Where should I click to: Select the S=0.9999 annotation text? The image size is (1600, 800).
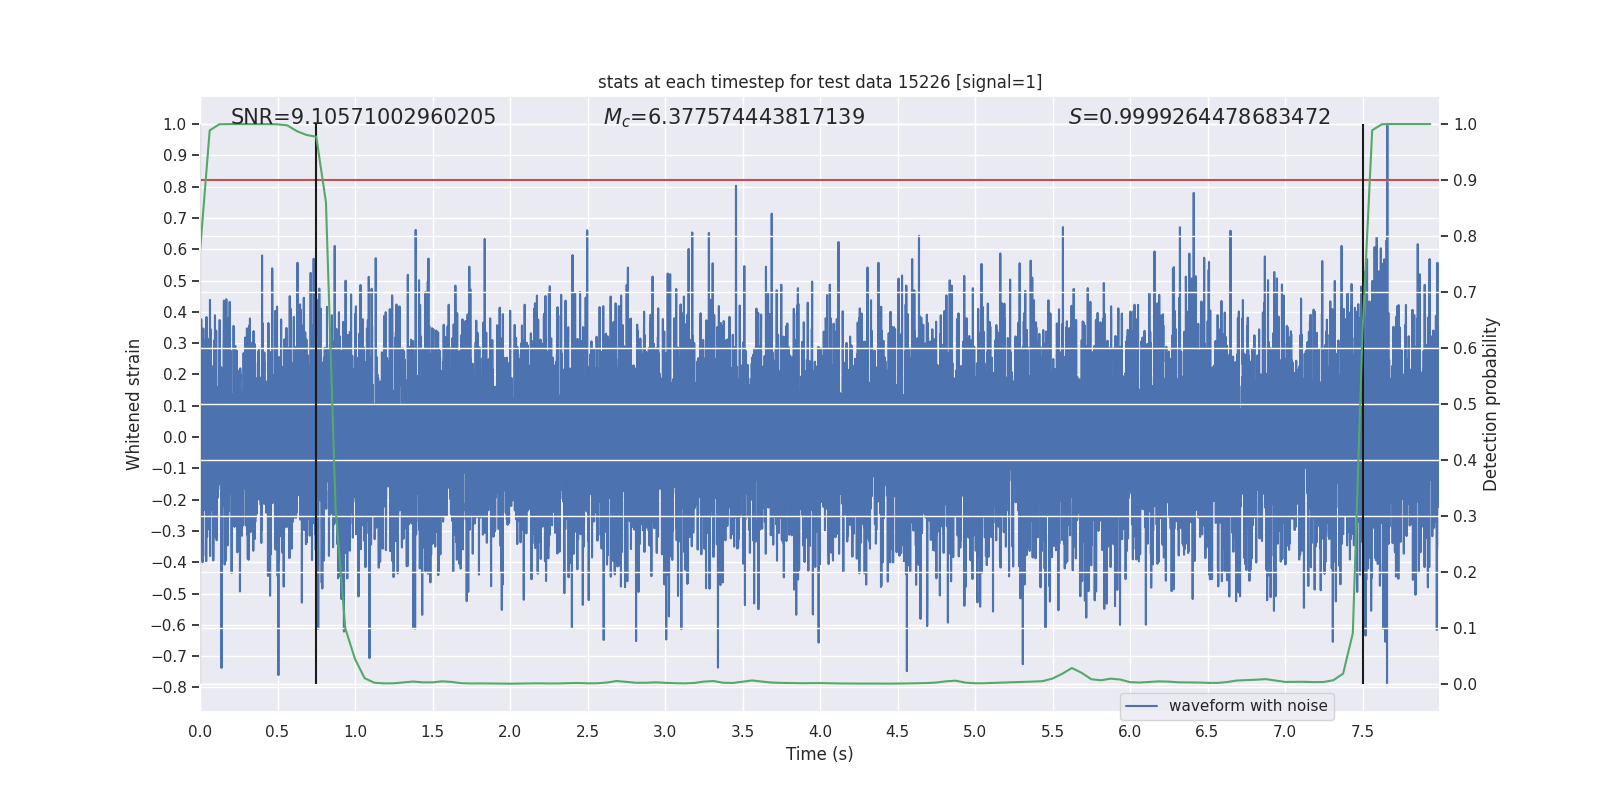click(1199, 117)
